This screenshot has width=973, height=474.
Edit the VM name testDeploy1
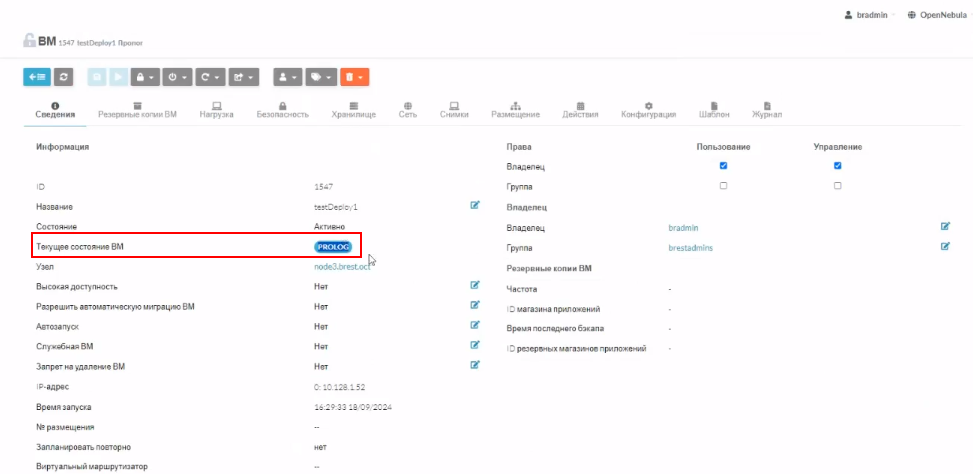click(476, 205)
